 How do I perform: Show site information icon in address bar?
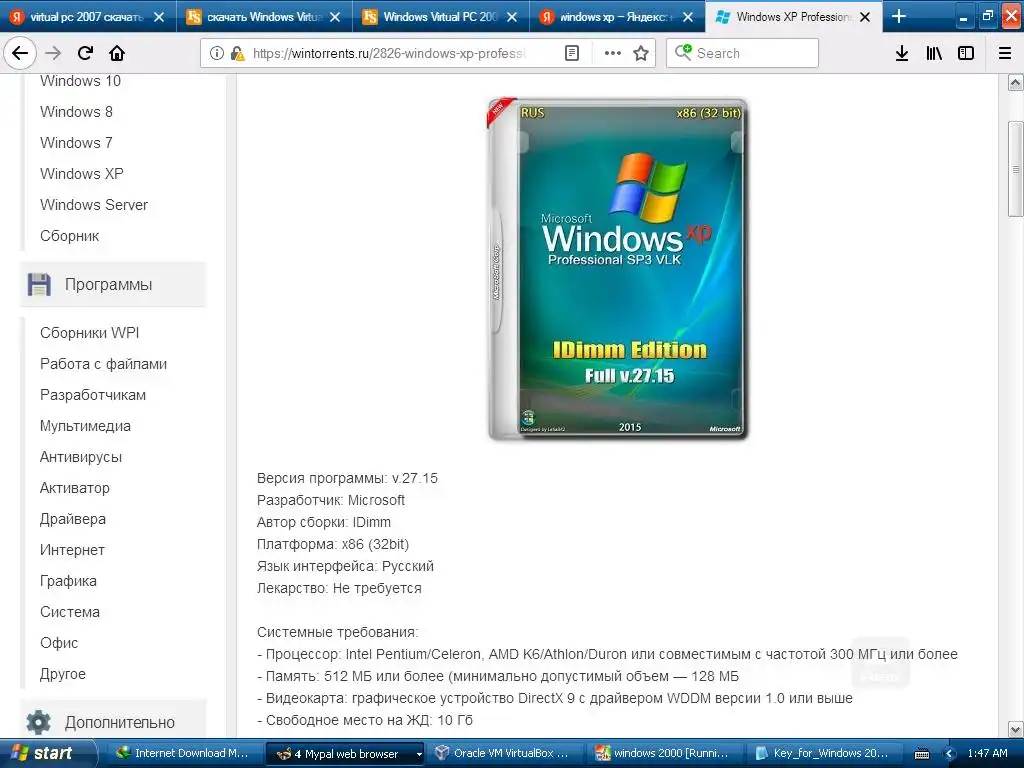click(216, 53)
